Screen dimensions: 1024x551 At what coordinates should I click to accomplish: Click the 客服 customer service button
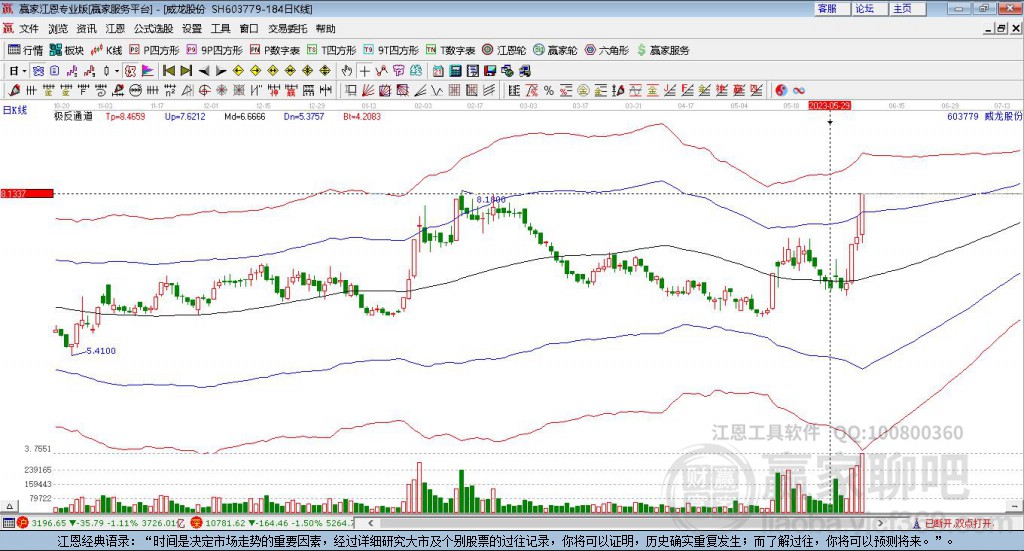[x=832, y=8]
